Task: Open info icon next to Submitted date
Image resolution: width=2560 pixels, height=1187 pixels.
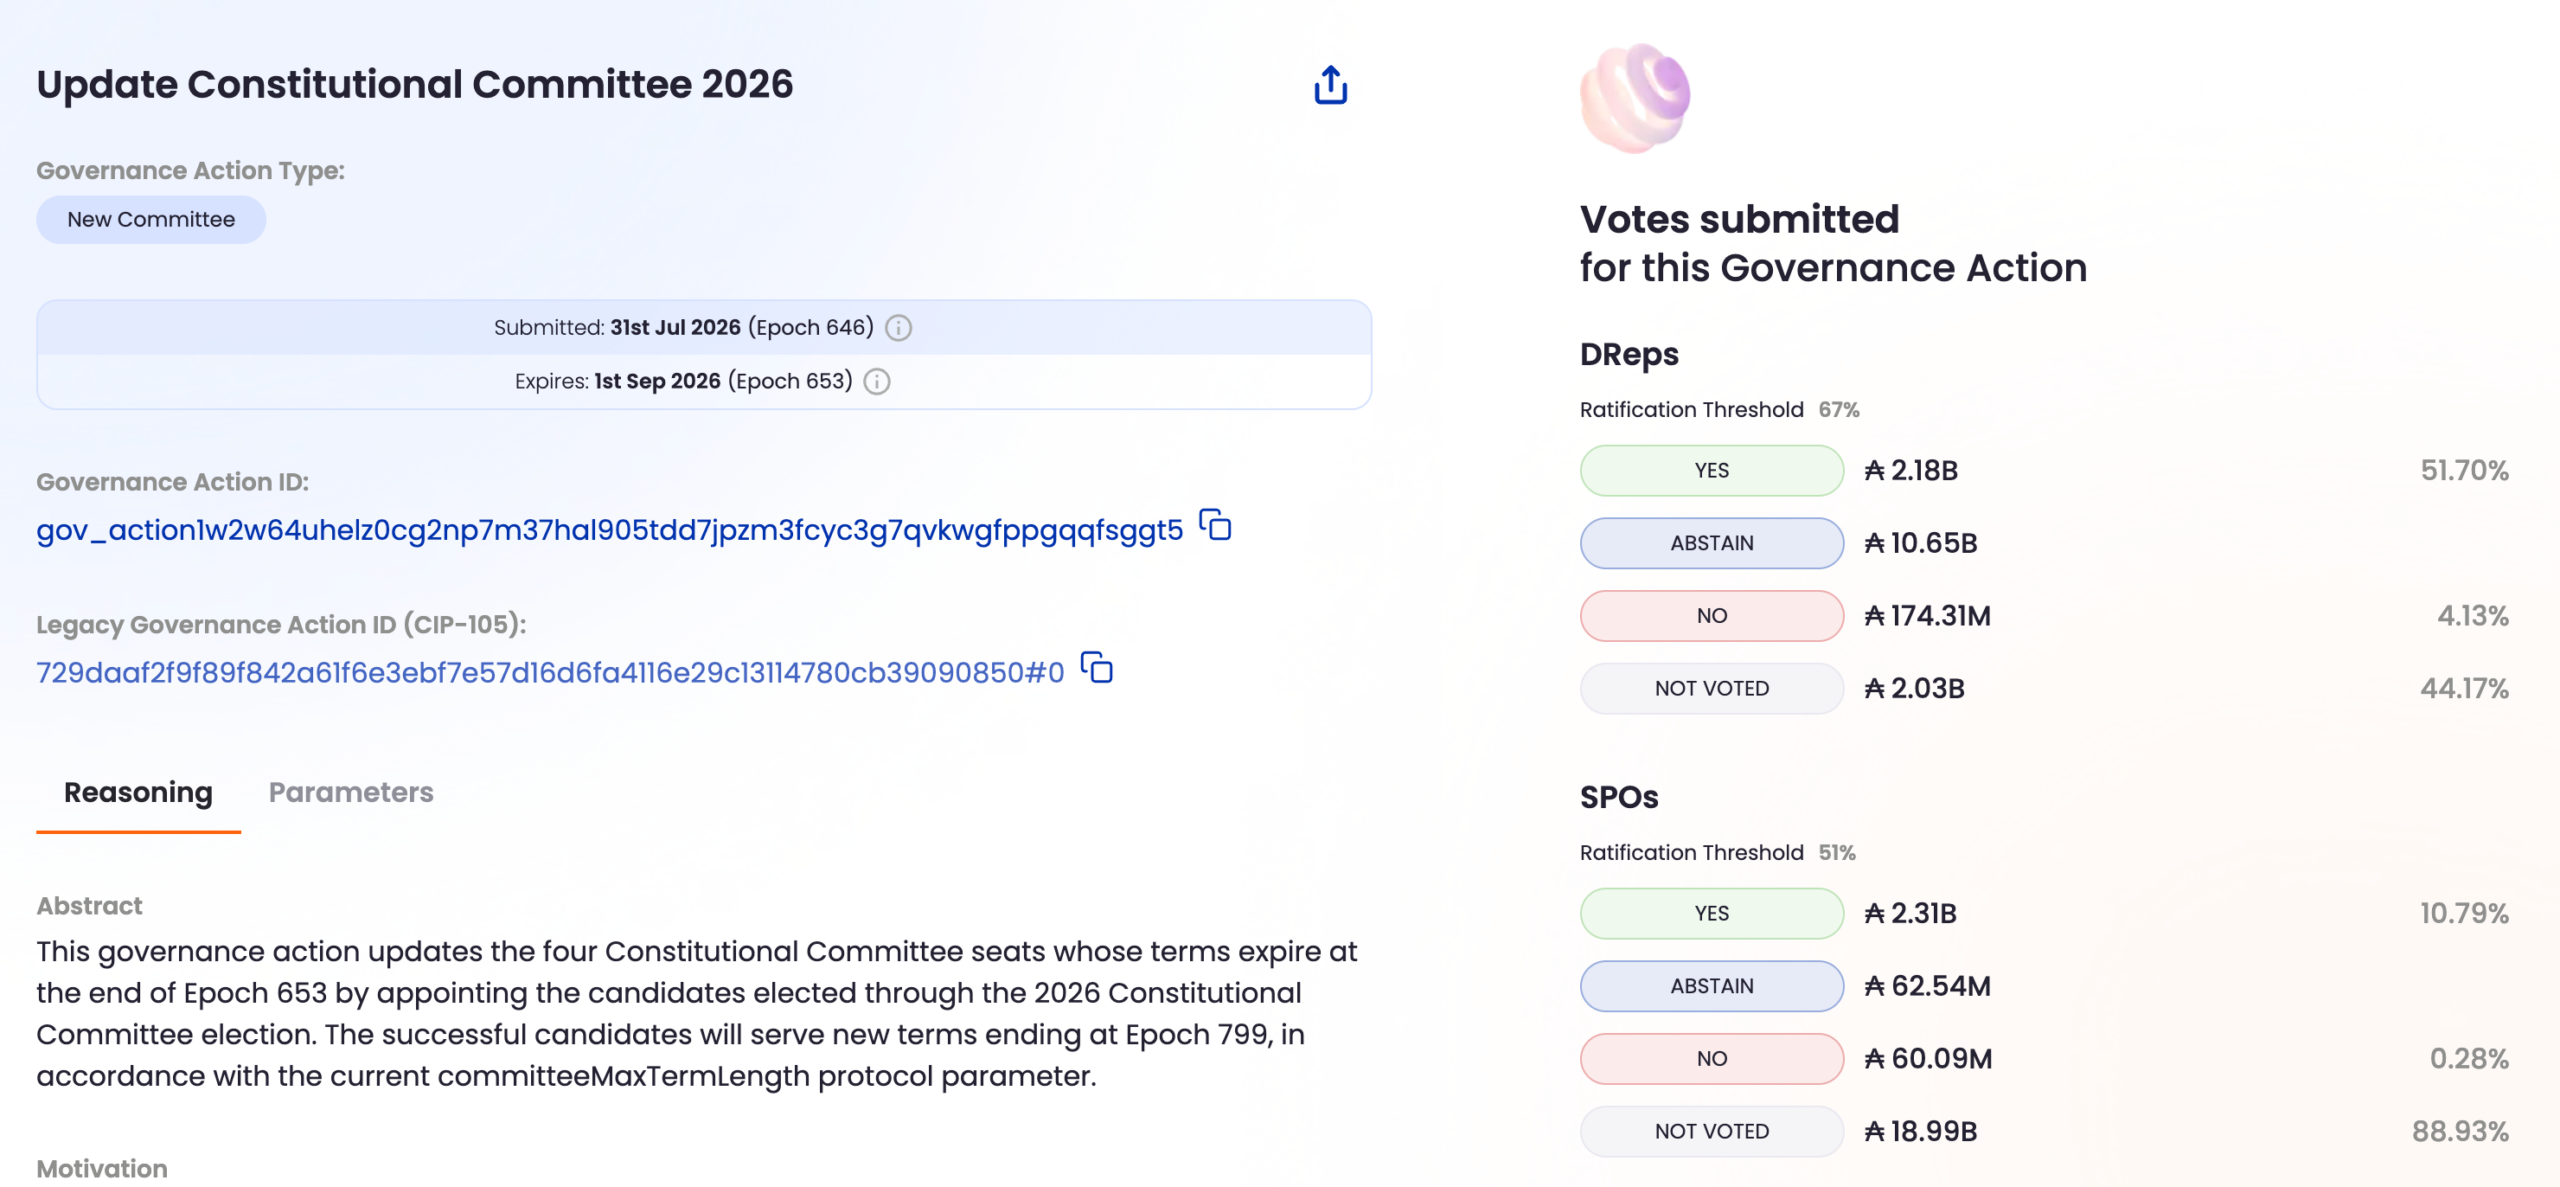Action: tap(899, 328)
